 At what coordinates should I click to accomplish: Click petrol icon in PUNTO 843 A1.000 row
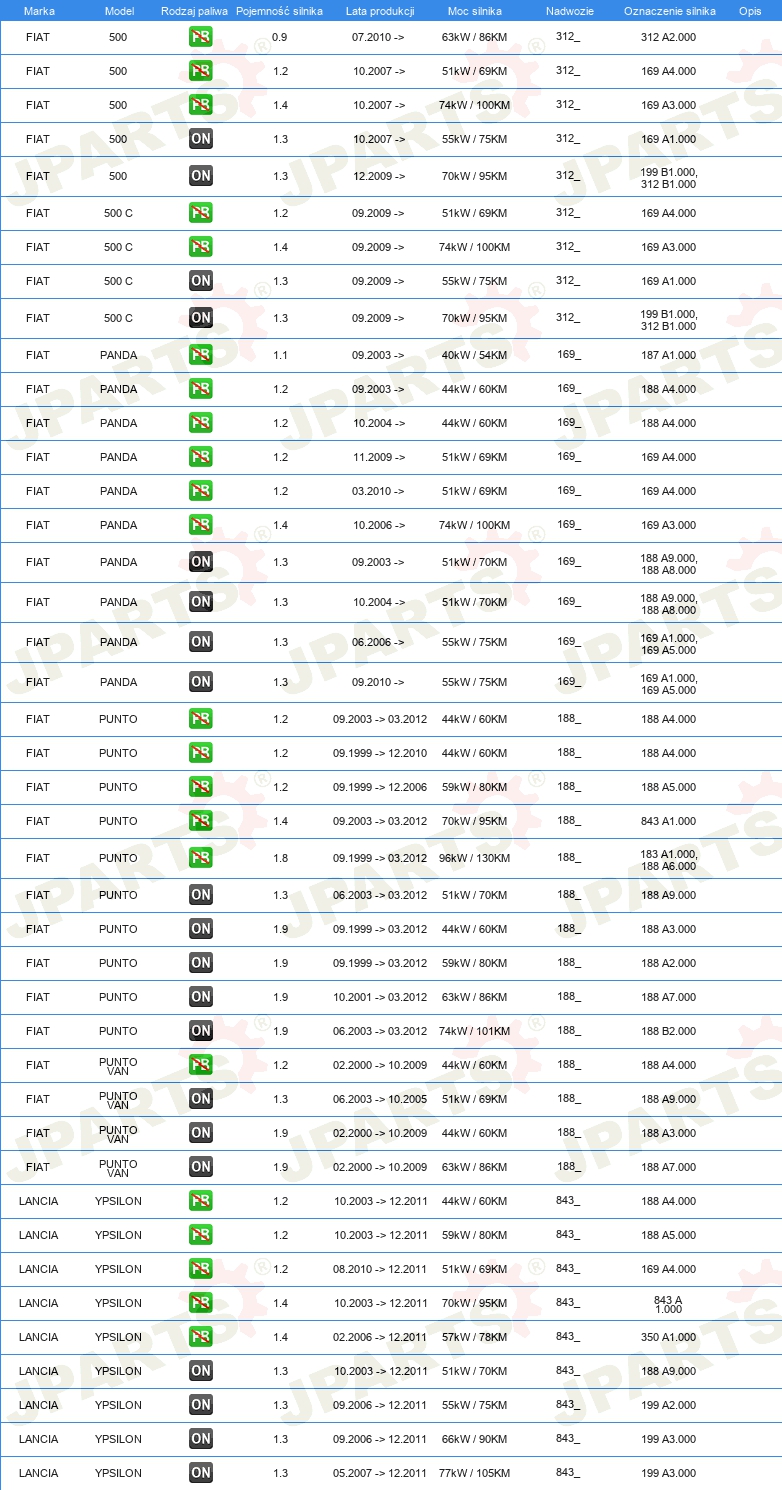click(x=201, y=821)
